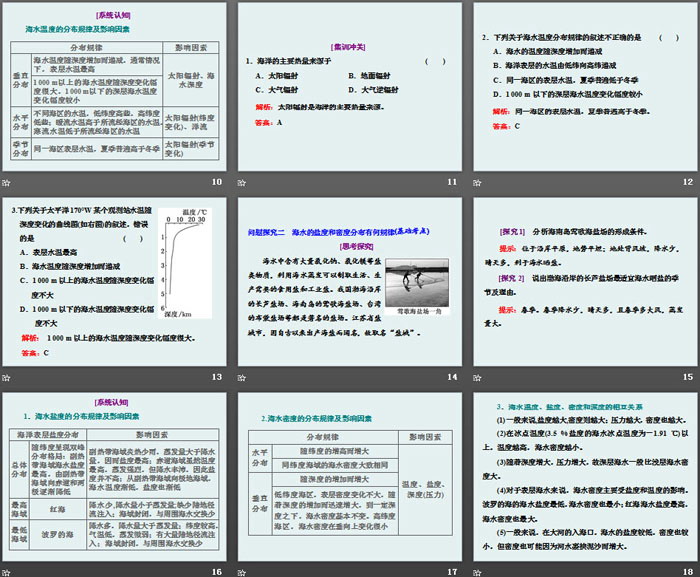Screen dimensions: 700x577
Task: Select slide 11 thumbnail about ocean heat source
Action: [x=350, y=85]
